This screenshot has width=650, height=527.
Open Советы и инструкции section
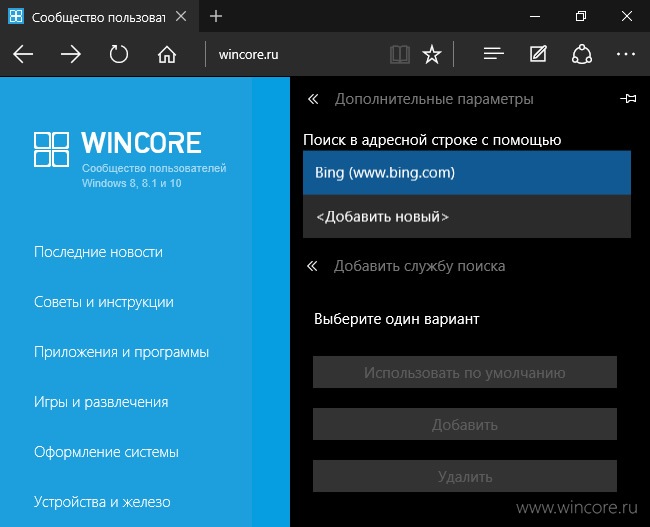[104, 302]
